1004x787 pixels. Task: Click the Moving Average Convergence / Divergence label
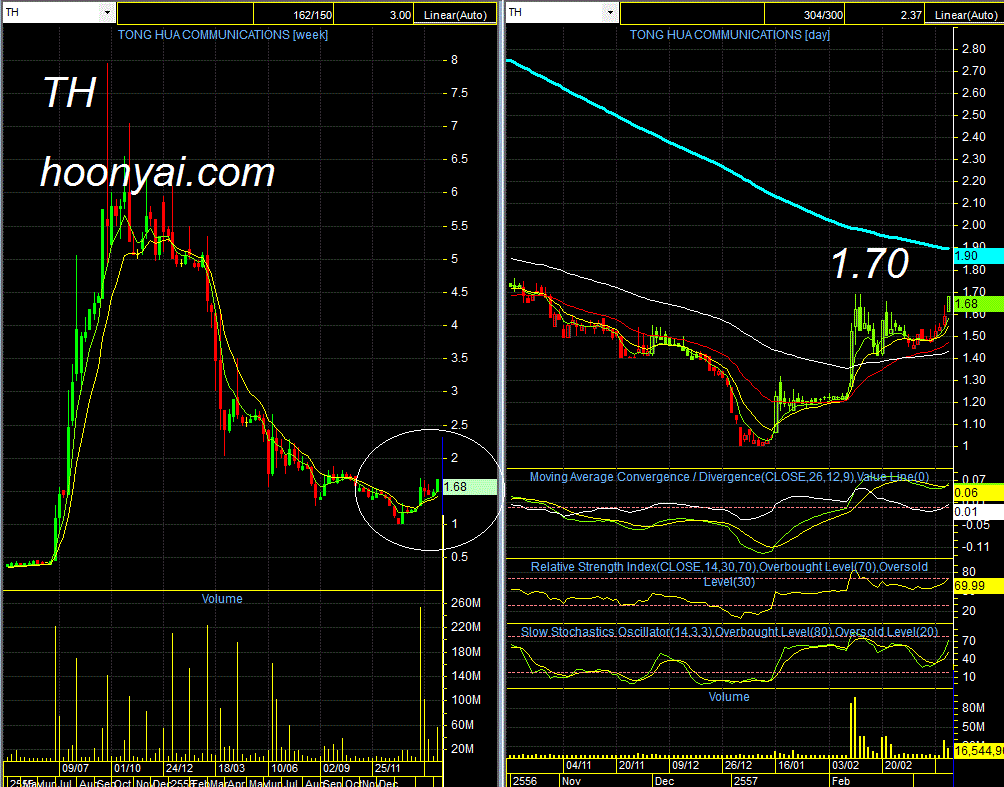pyautogui.click(x=729, y=476)
